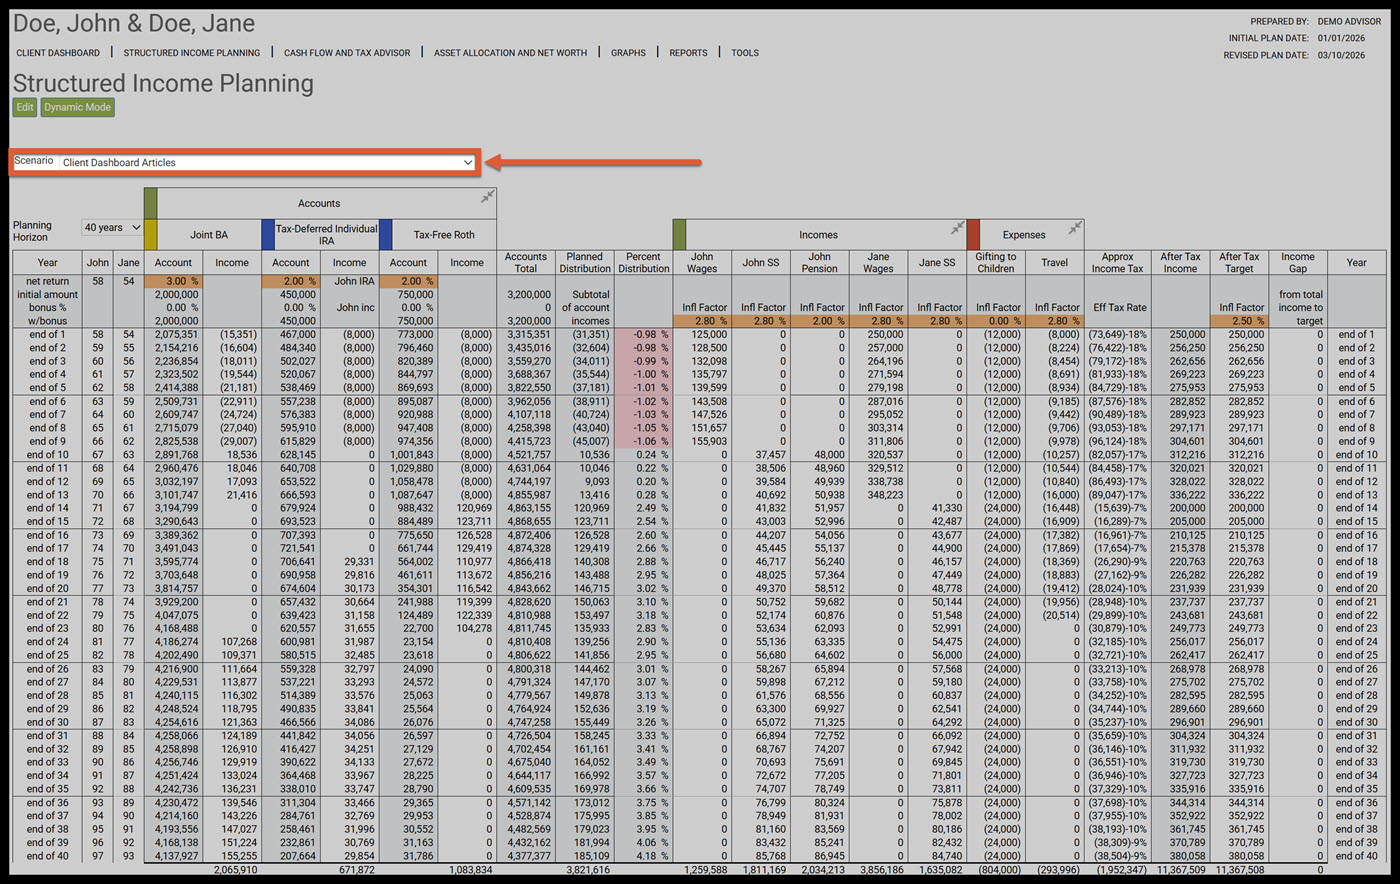The height and width of the screenshot is (884, 1400).
Task: Click the green color square beside Accounts
Action: tap(151, 203)
